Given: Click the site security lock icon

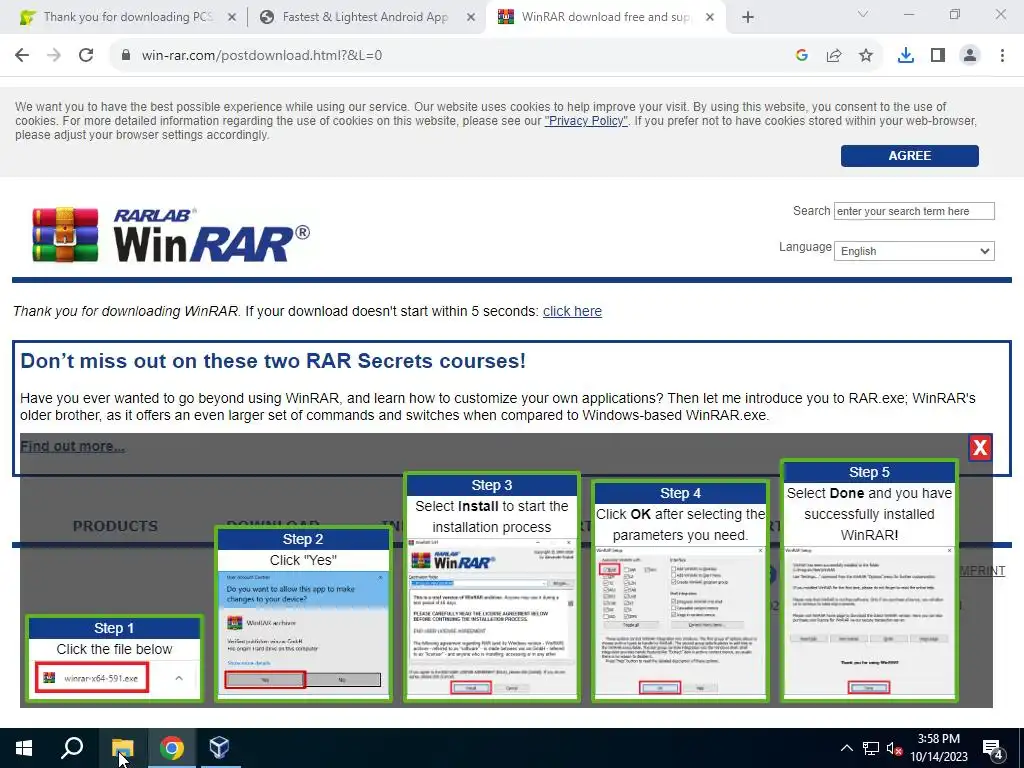Looking at the screenshot, I should (126, 56).
